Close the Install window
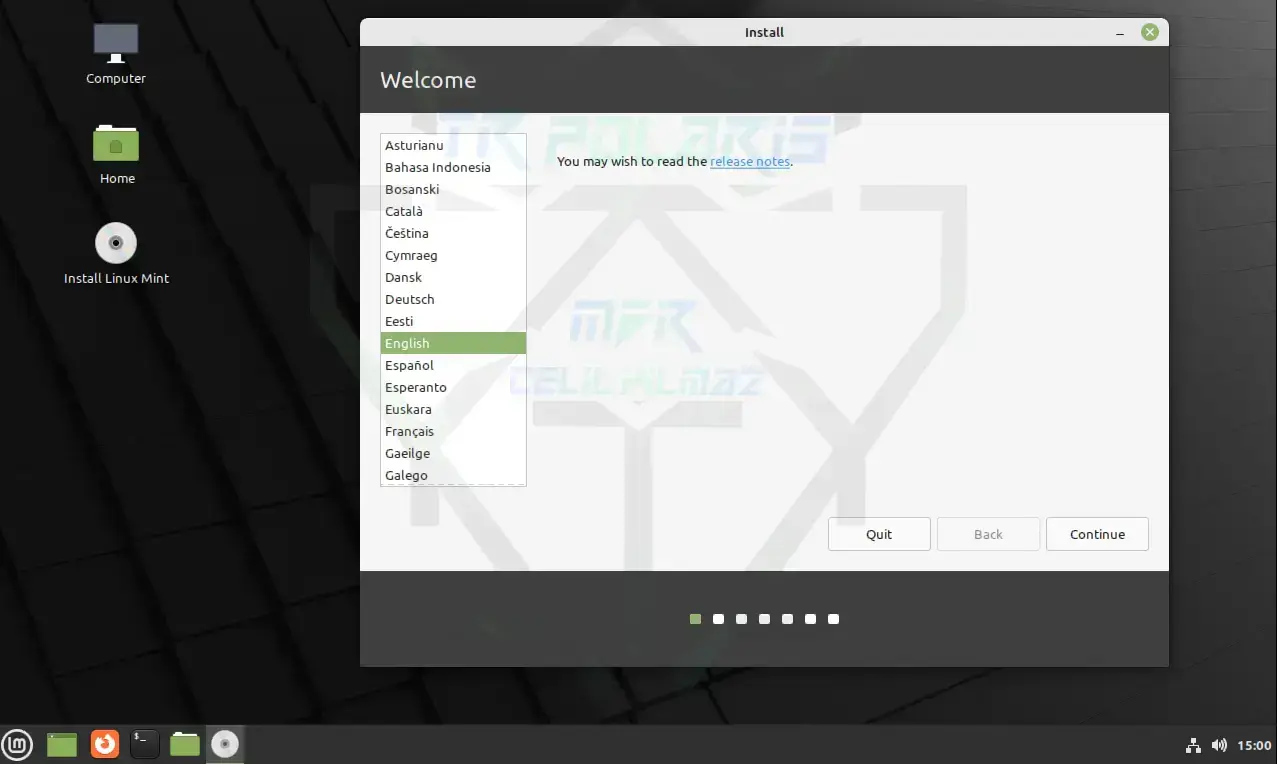 pyautogui.click(x=1150, y=32)
